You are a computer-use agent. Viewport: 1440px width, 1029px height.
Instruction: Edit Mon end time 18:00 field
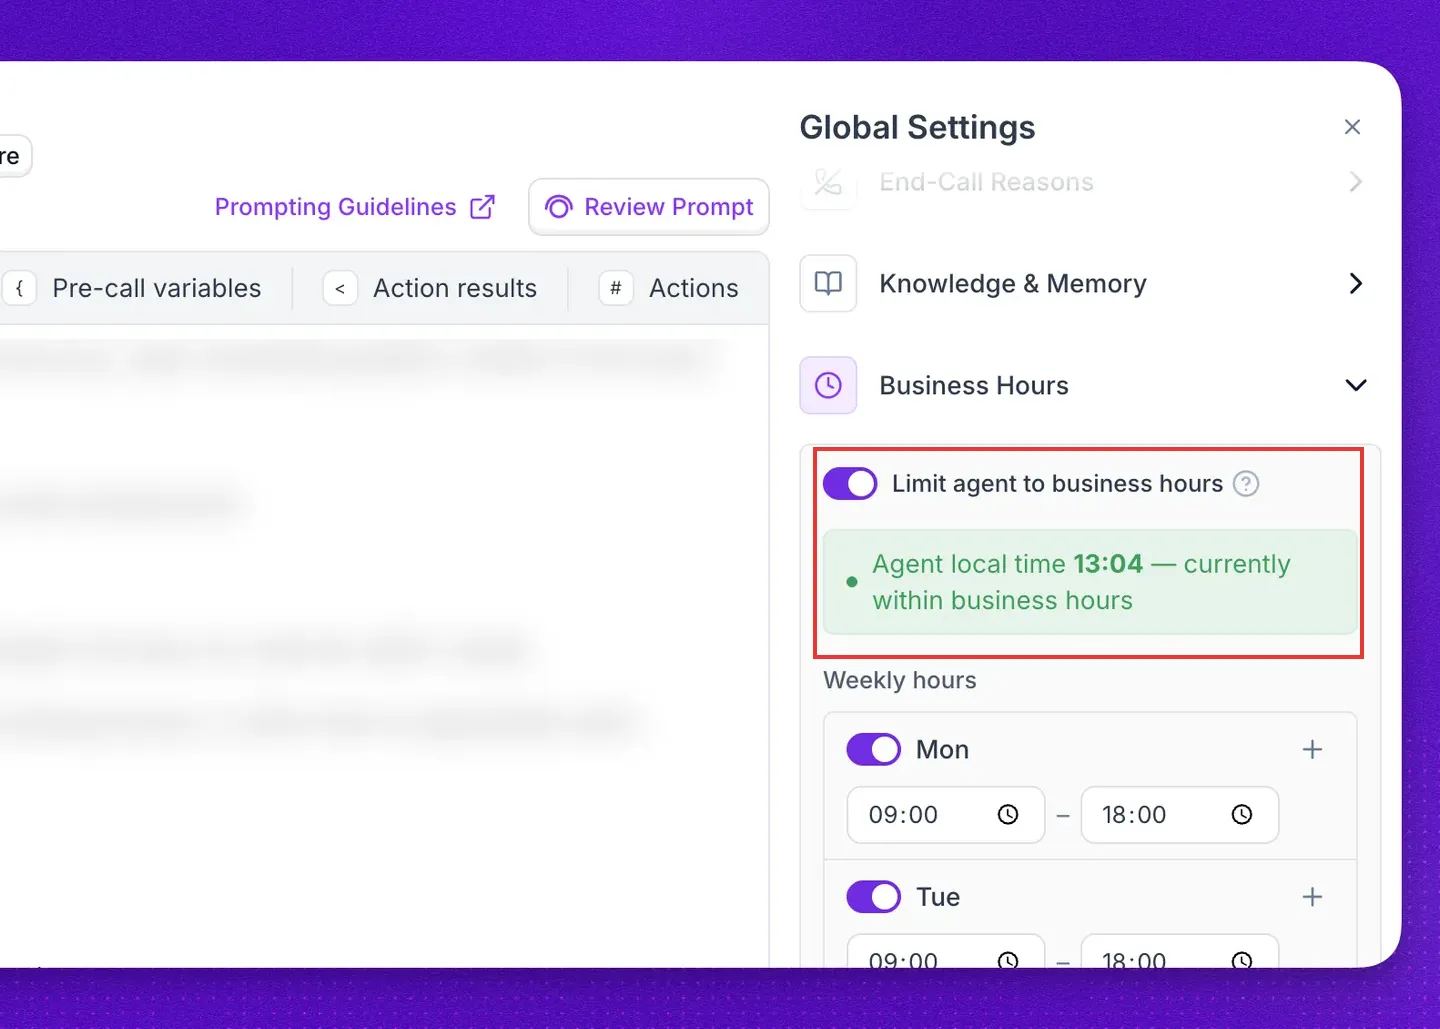click(x=1180, y=815)
